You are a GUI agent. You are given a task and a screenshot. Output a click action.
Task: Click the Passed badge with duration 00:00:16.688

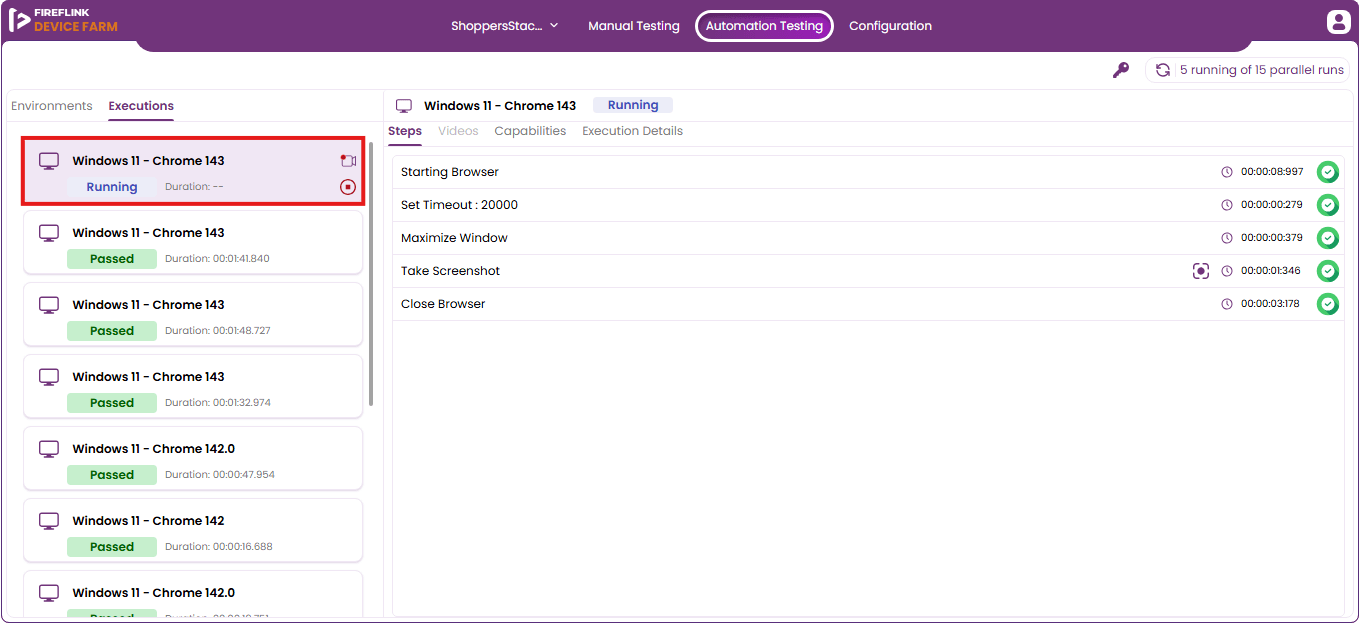tap(112, 547)
